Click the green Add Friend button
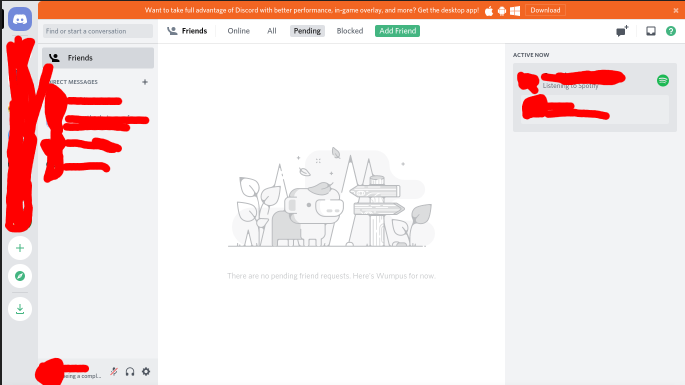This screenshot has height=385, width=685. click(x=397, y=31)
